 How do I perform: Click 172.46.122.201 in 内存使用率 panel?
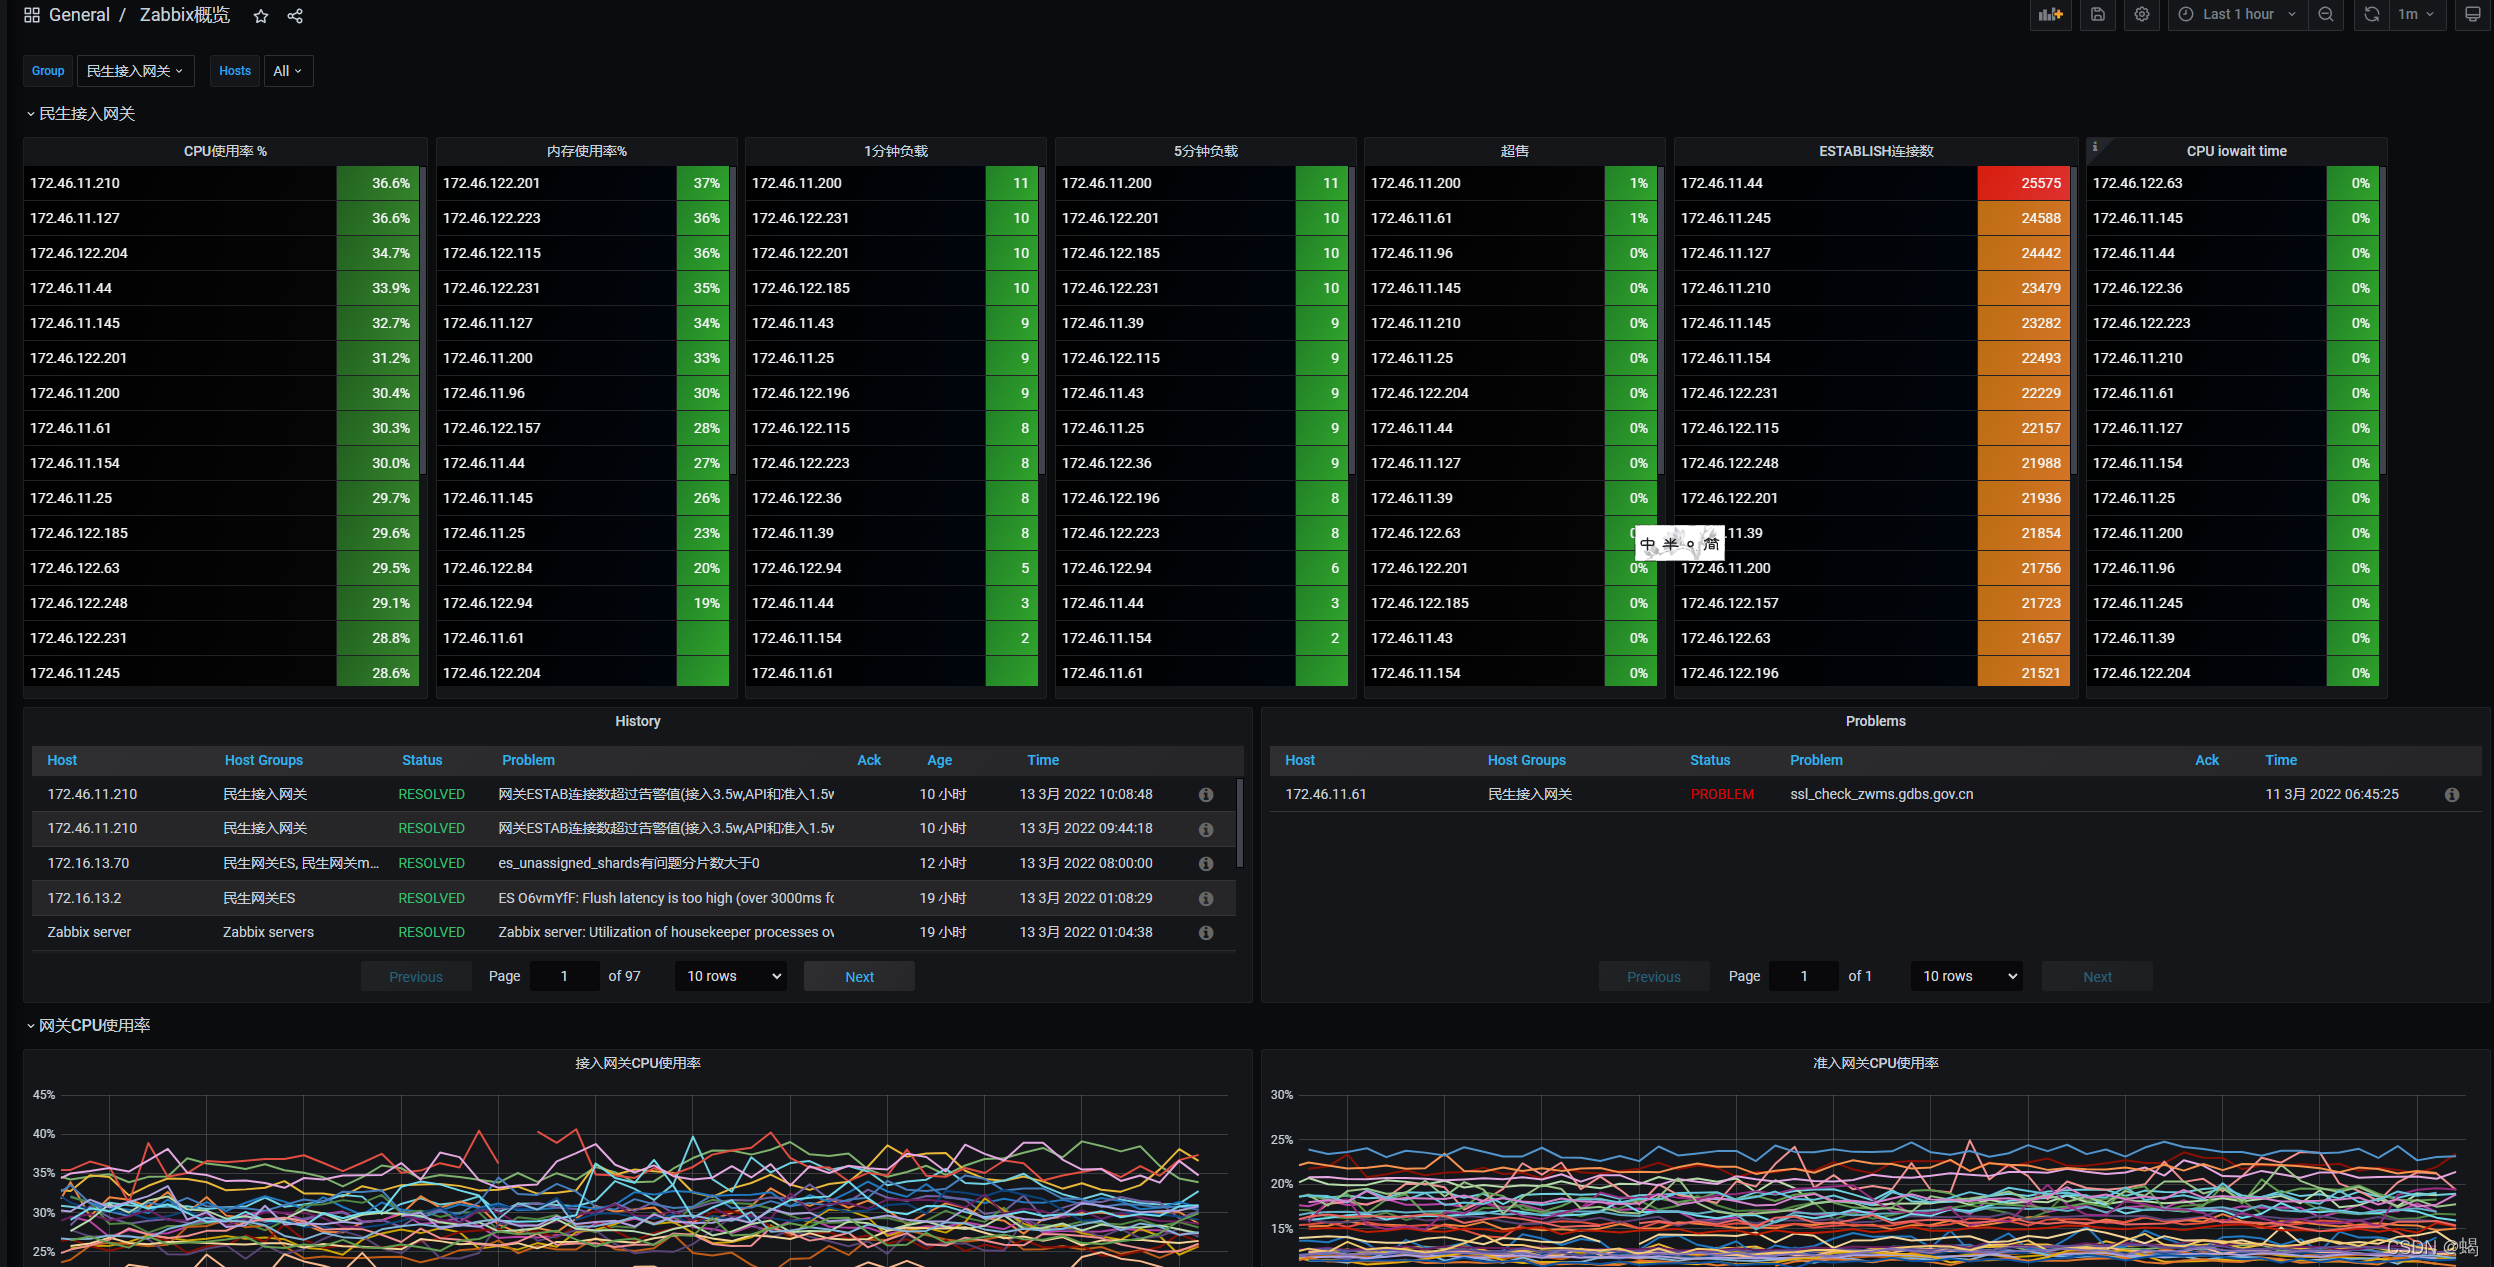point(492,184)
